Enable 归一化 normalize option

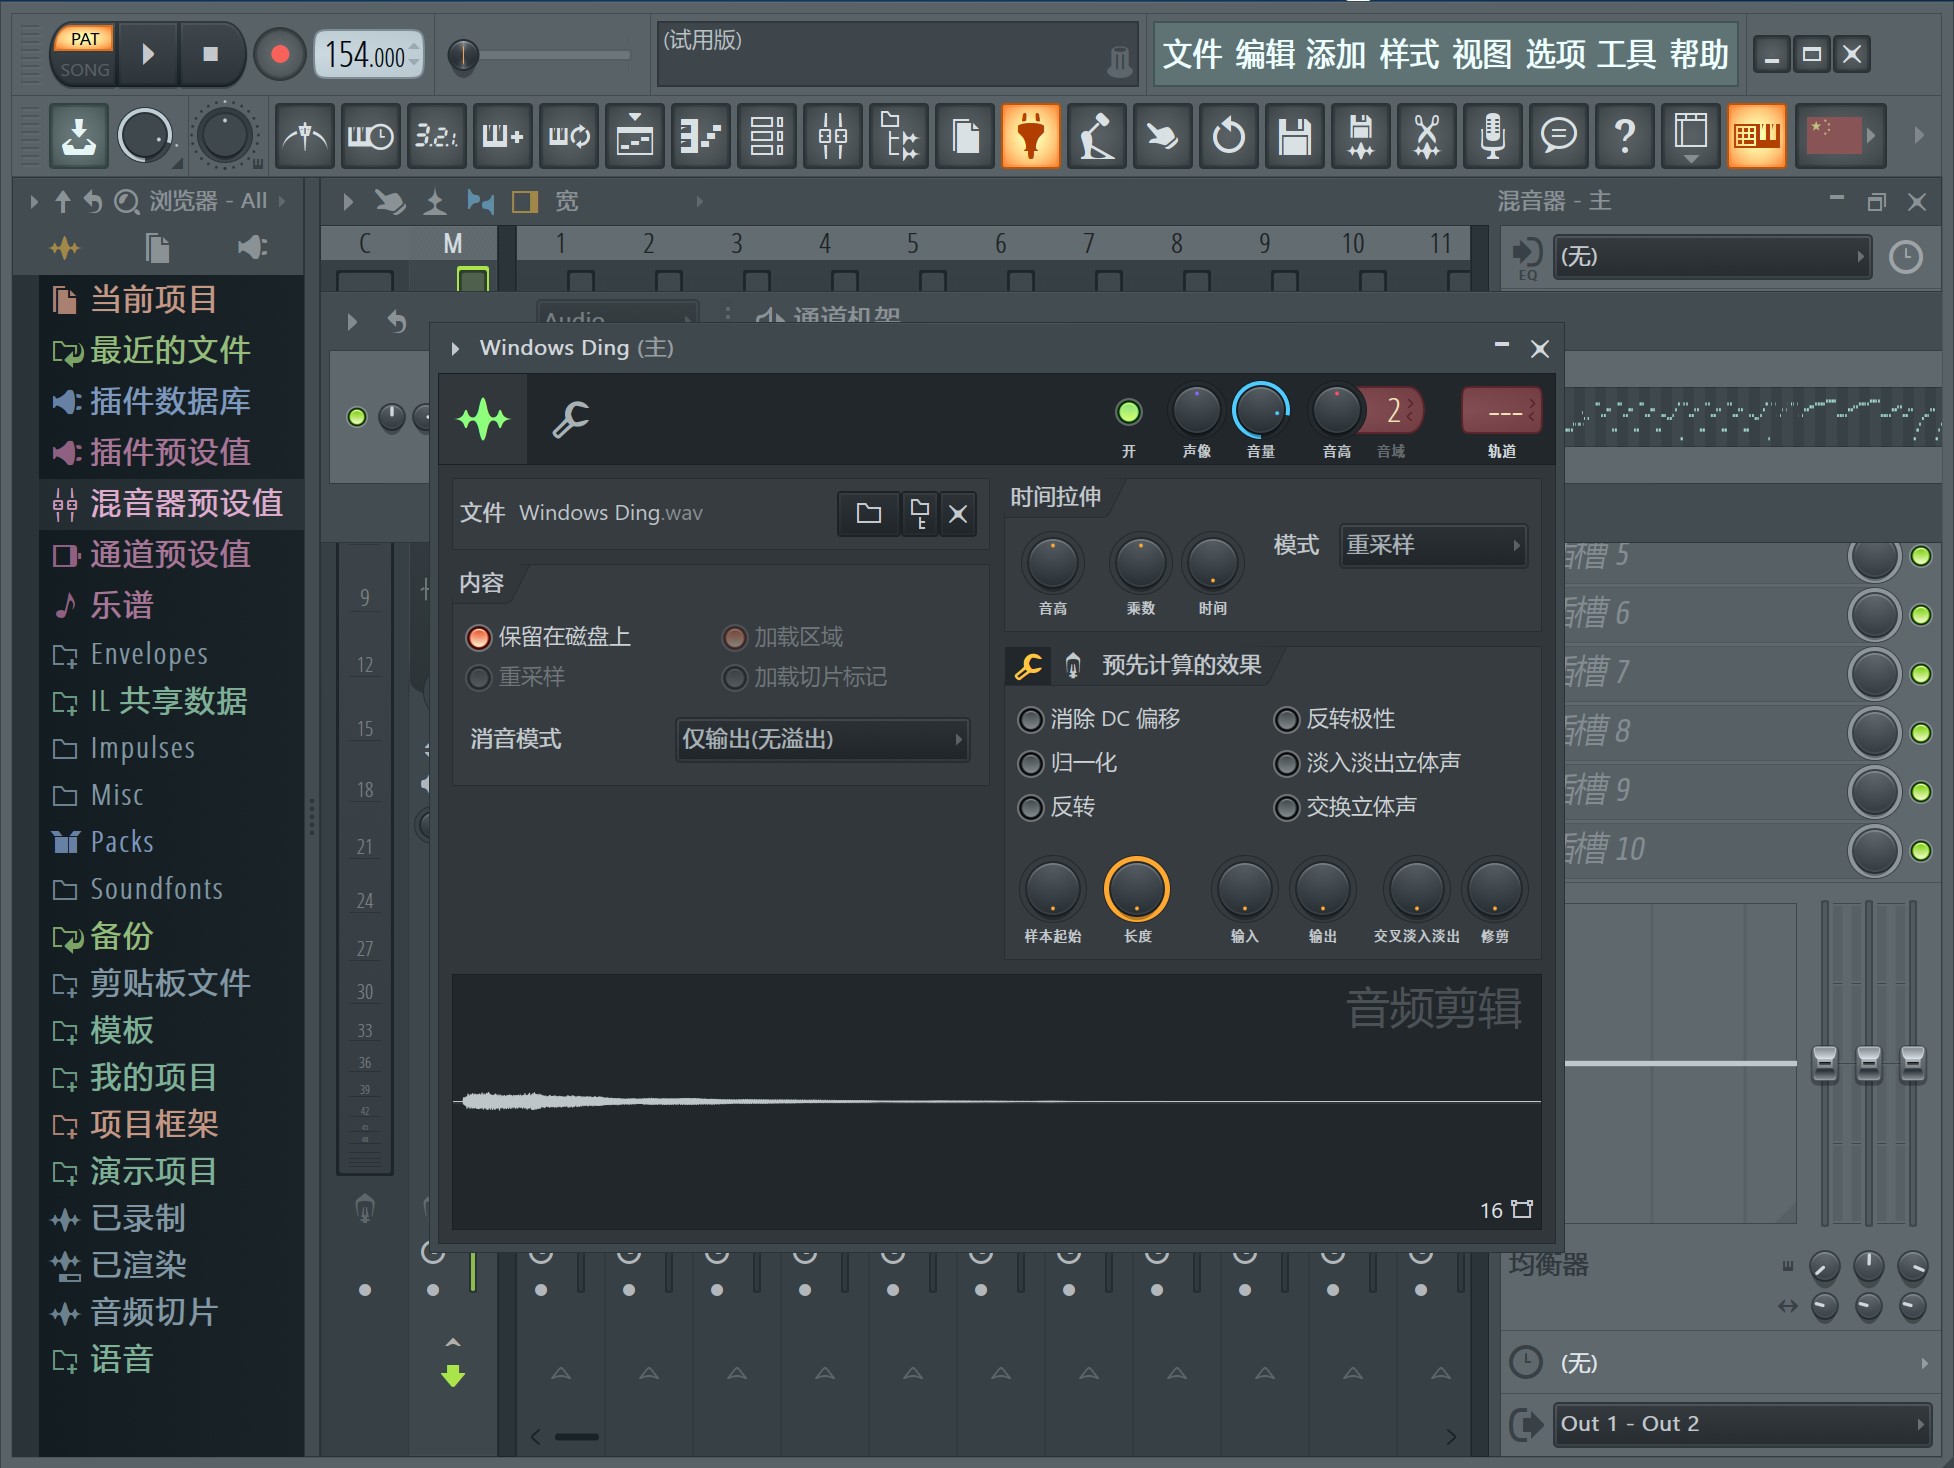[1067, 763]
